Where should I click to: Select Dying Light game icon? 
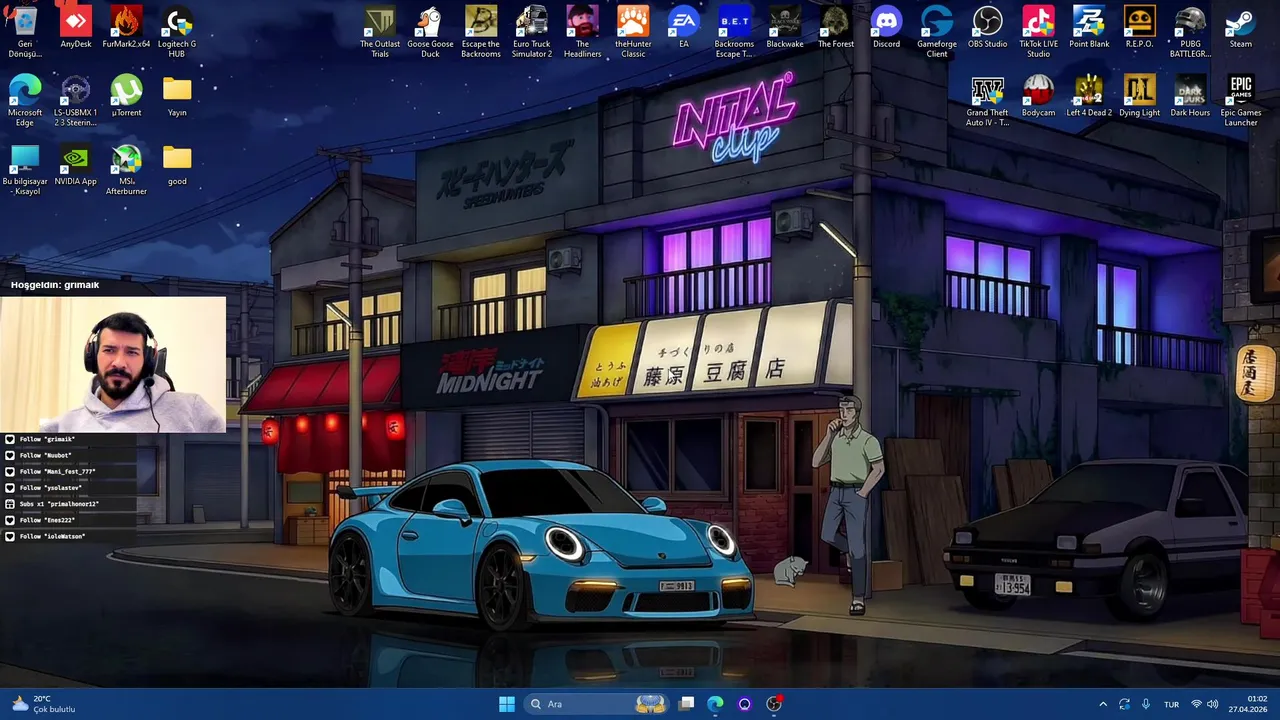[x=1139, y=97]
